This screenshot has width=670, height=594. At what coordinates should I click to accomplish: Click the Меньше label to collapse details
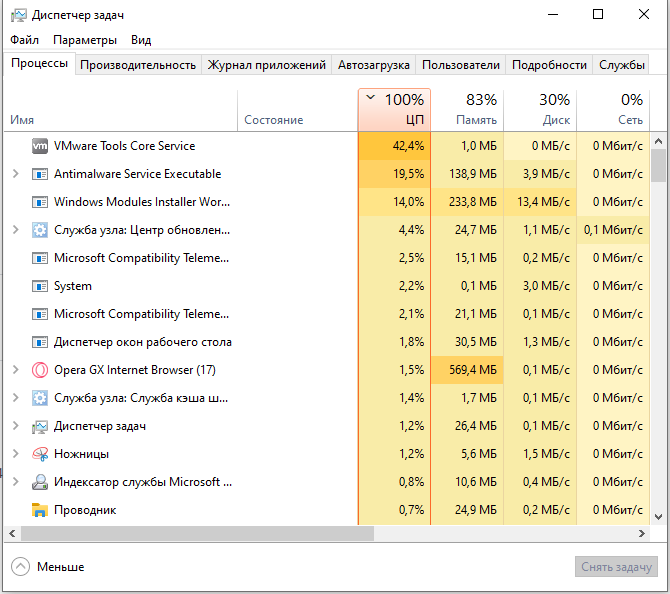[61, 567]
